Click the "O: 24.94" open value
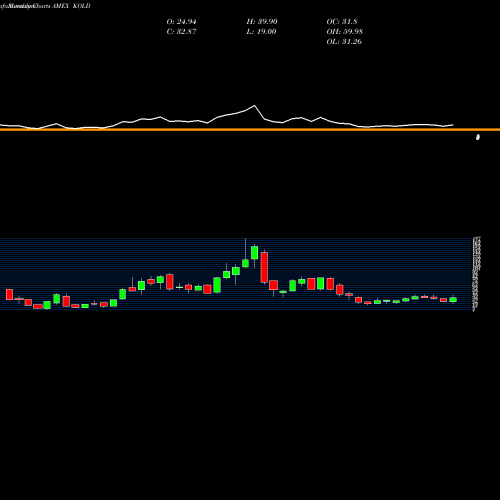The height and width of the screenshot is (500, 500). [181, 22]
